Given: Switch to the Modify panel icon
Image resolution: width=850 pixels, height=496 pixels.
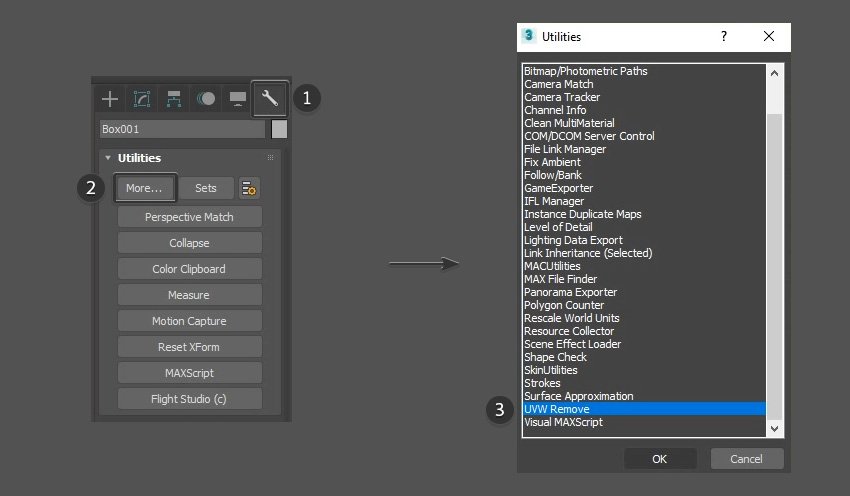Looking at the screenshot, I should pos(142,98).
